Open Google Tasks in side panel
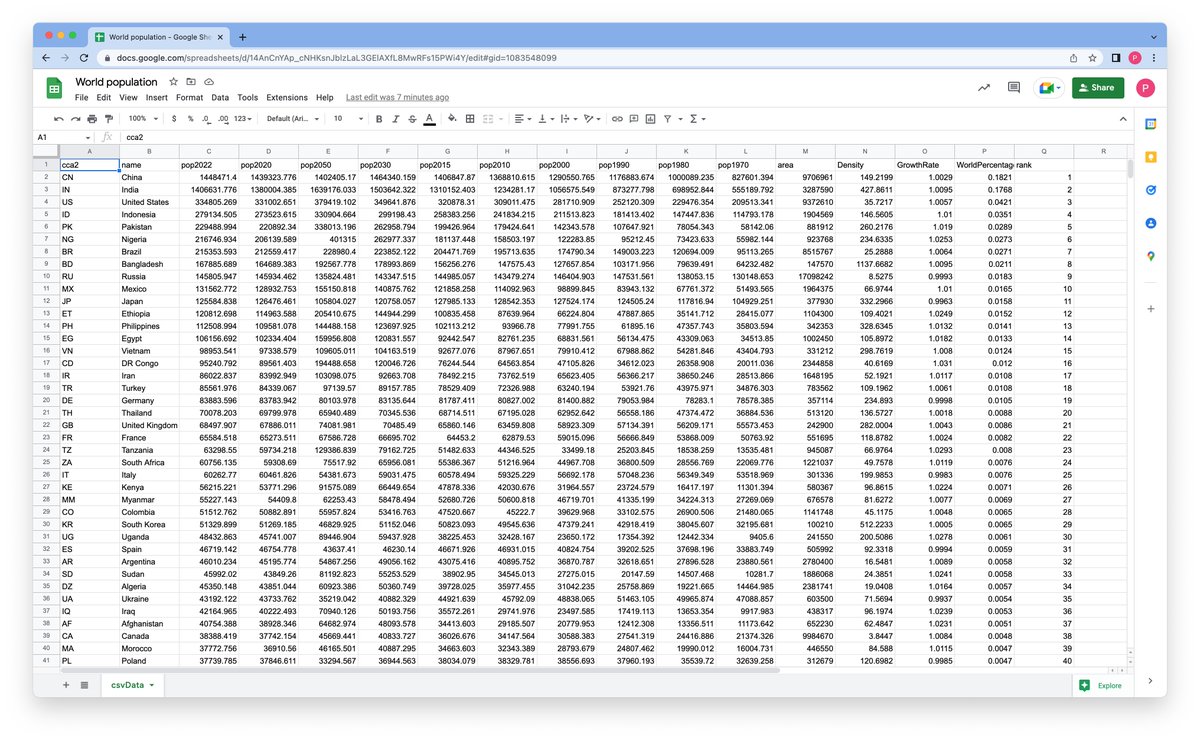 [1151, 190]
